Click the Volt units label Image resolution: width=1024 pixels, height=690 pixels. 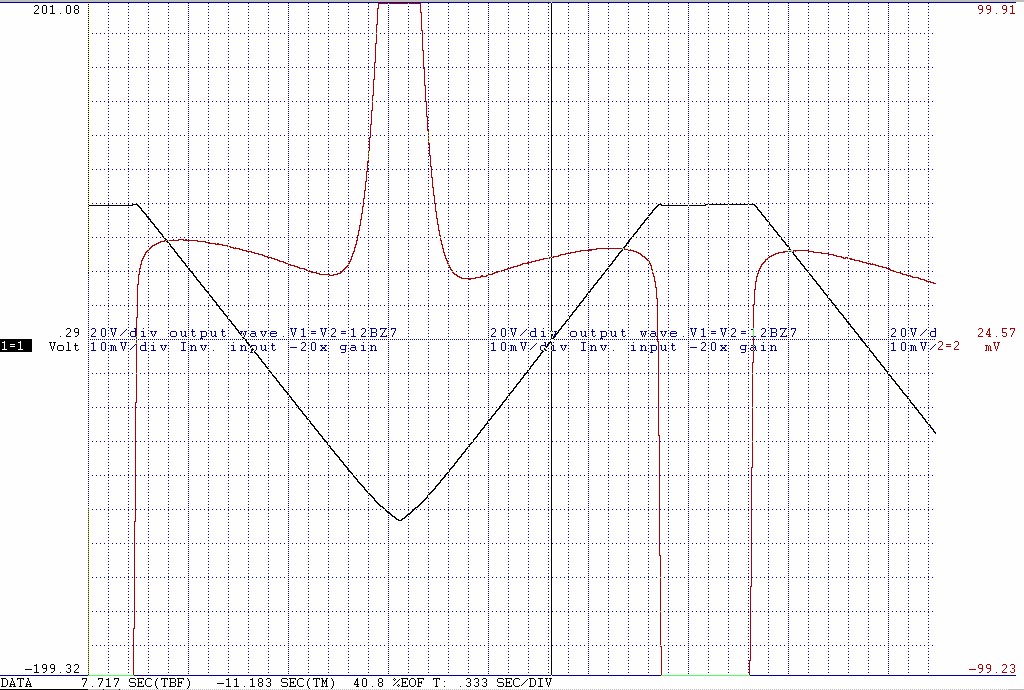click(x=65, y=347)
